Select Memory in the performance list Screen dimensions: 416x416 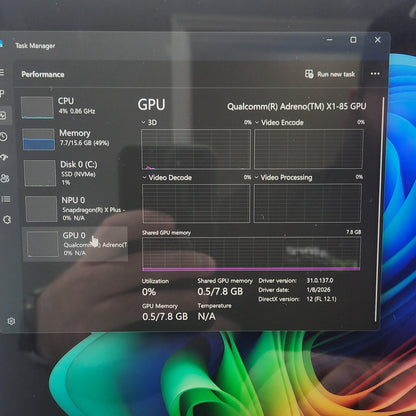tap(74, 139)
